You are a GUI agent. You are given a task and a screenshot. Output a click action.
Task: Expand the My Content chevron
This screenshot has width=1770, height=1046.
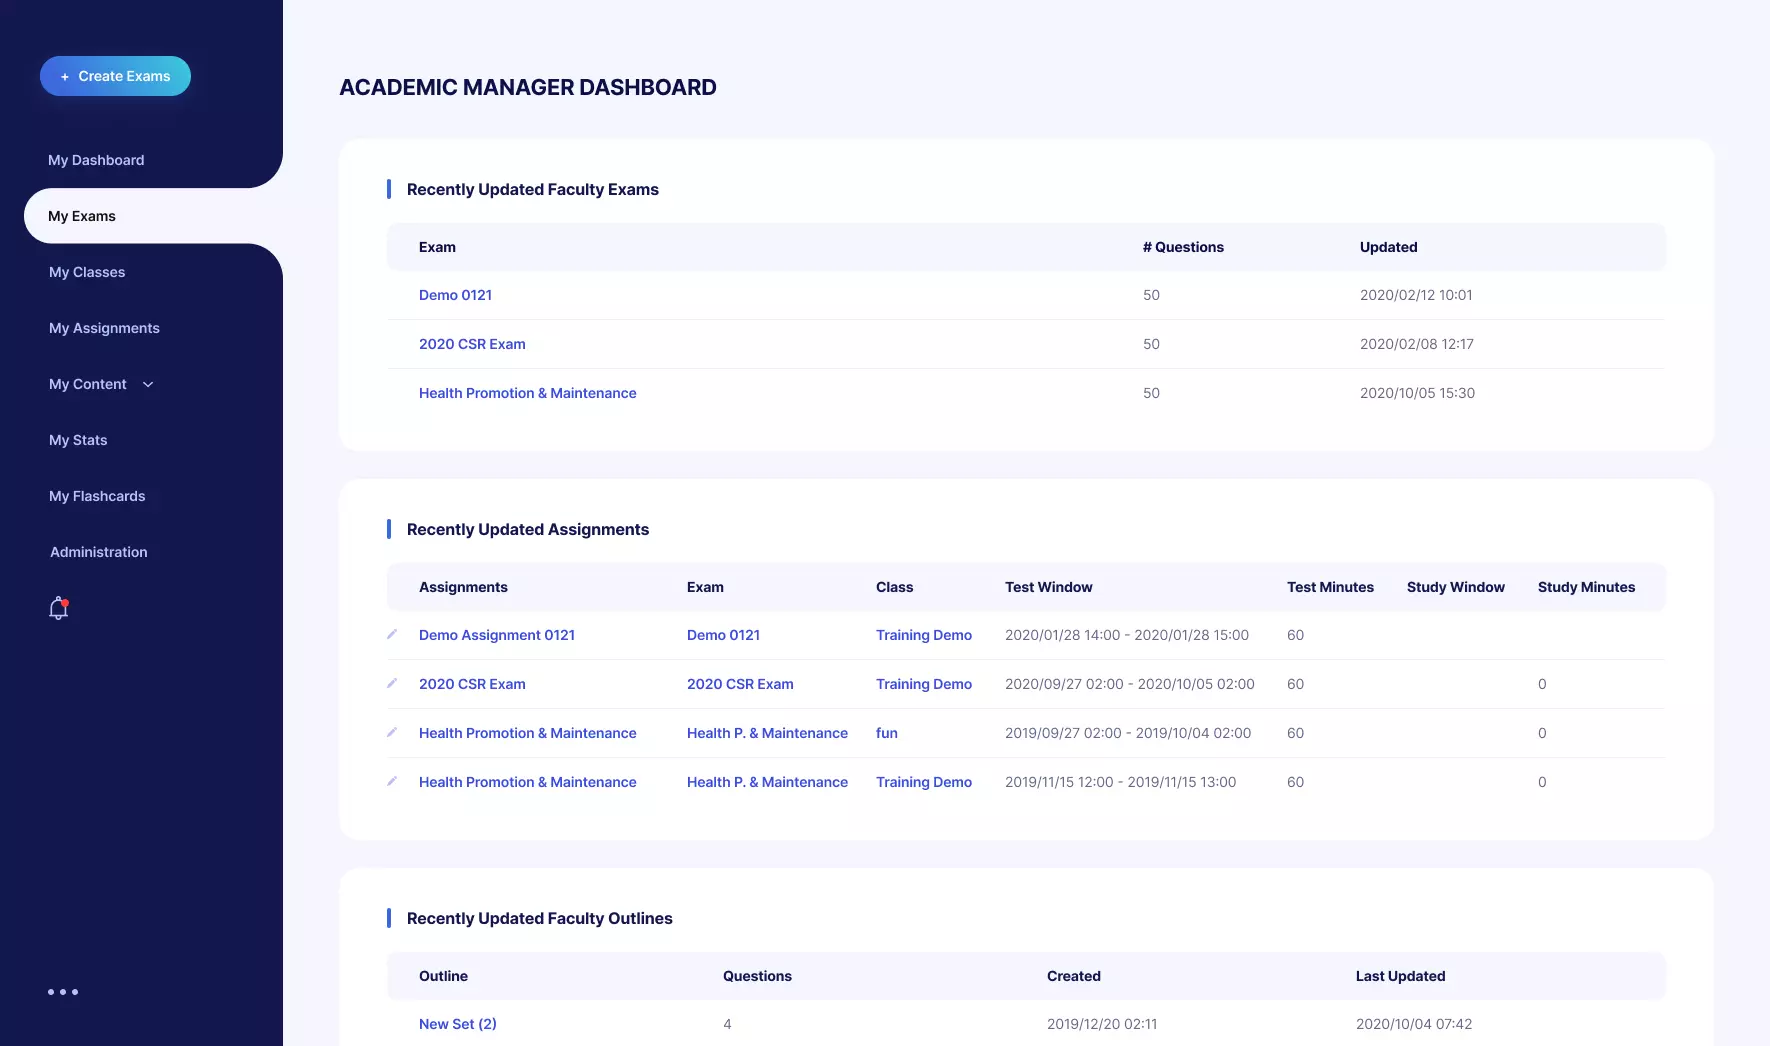[148, 384]
